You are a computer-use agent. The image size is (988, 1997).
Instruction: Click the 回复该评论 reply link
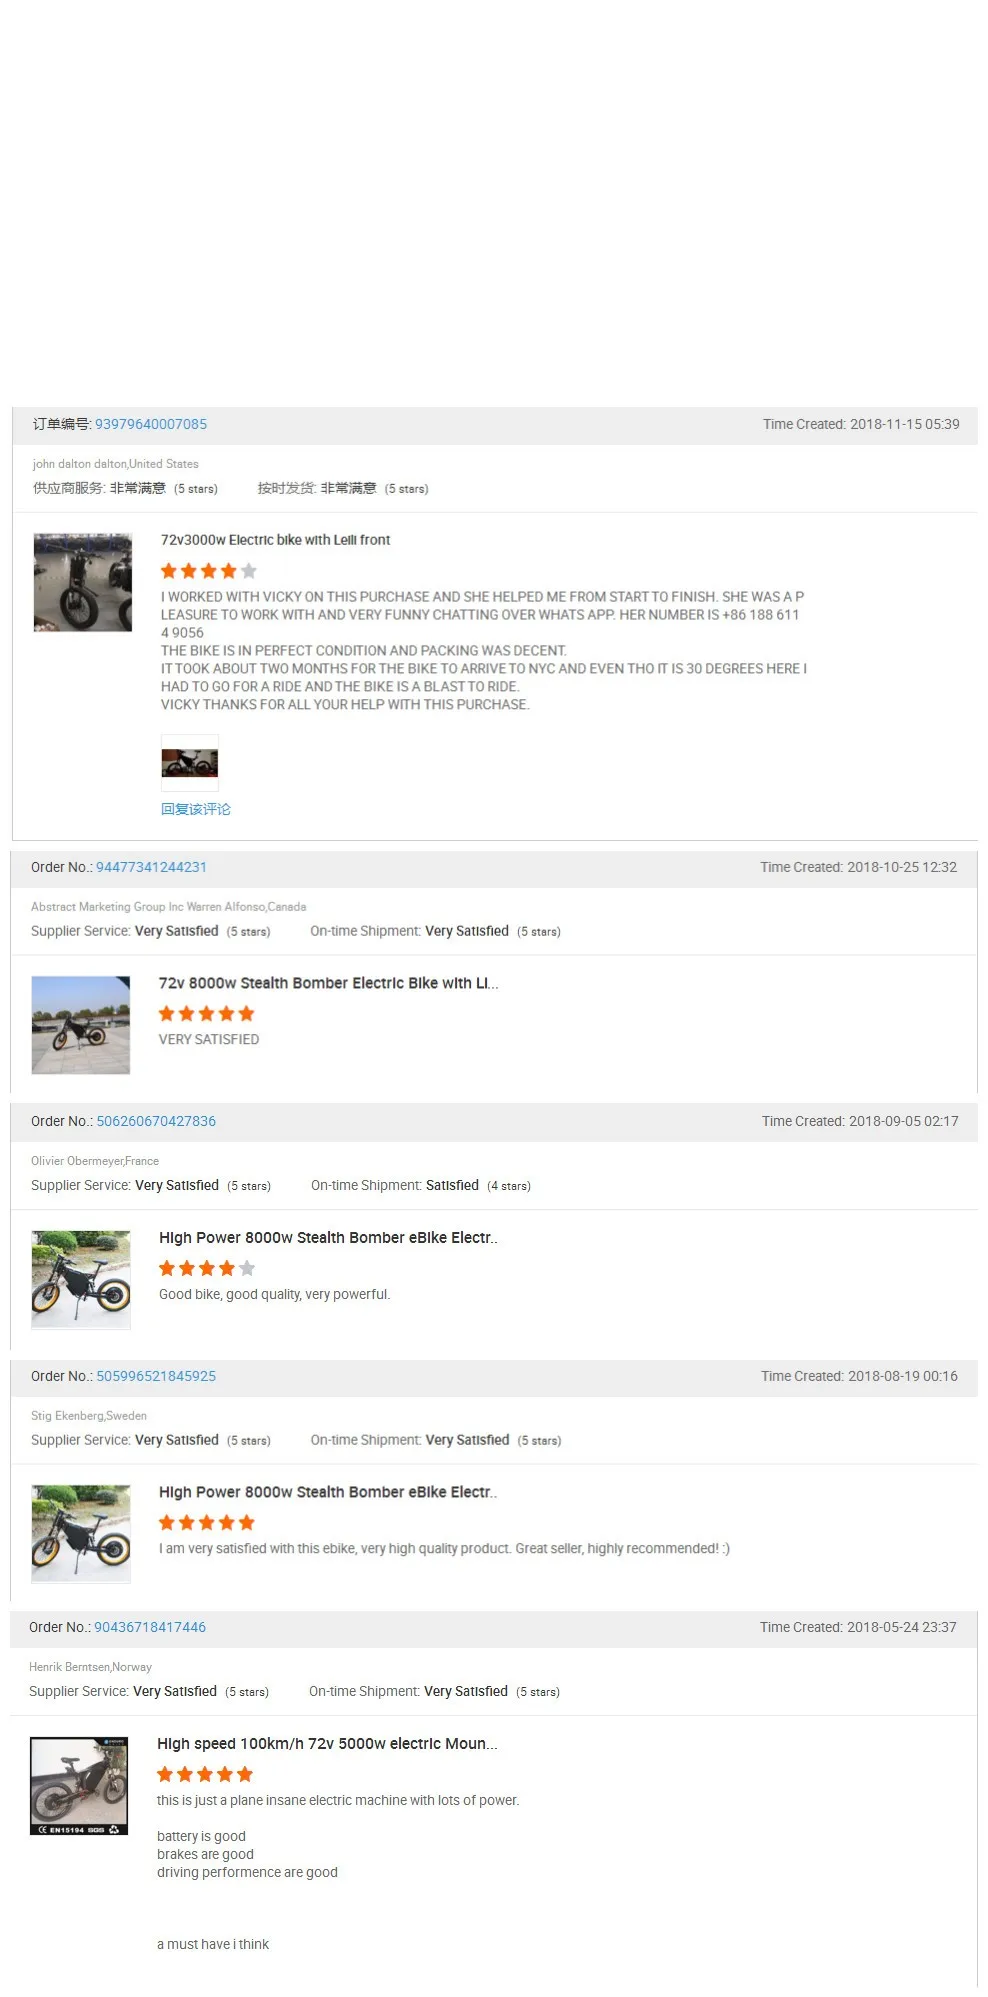point(196,809)
